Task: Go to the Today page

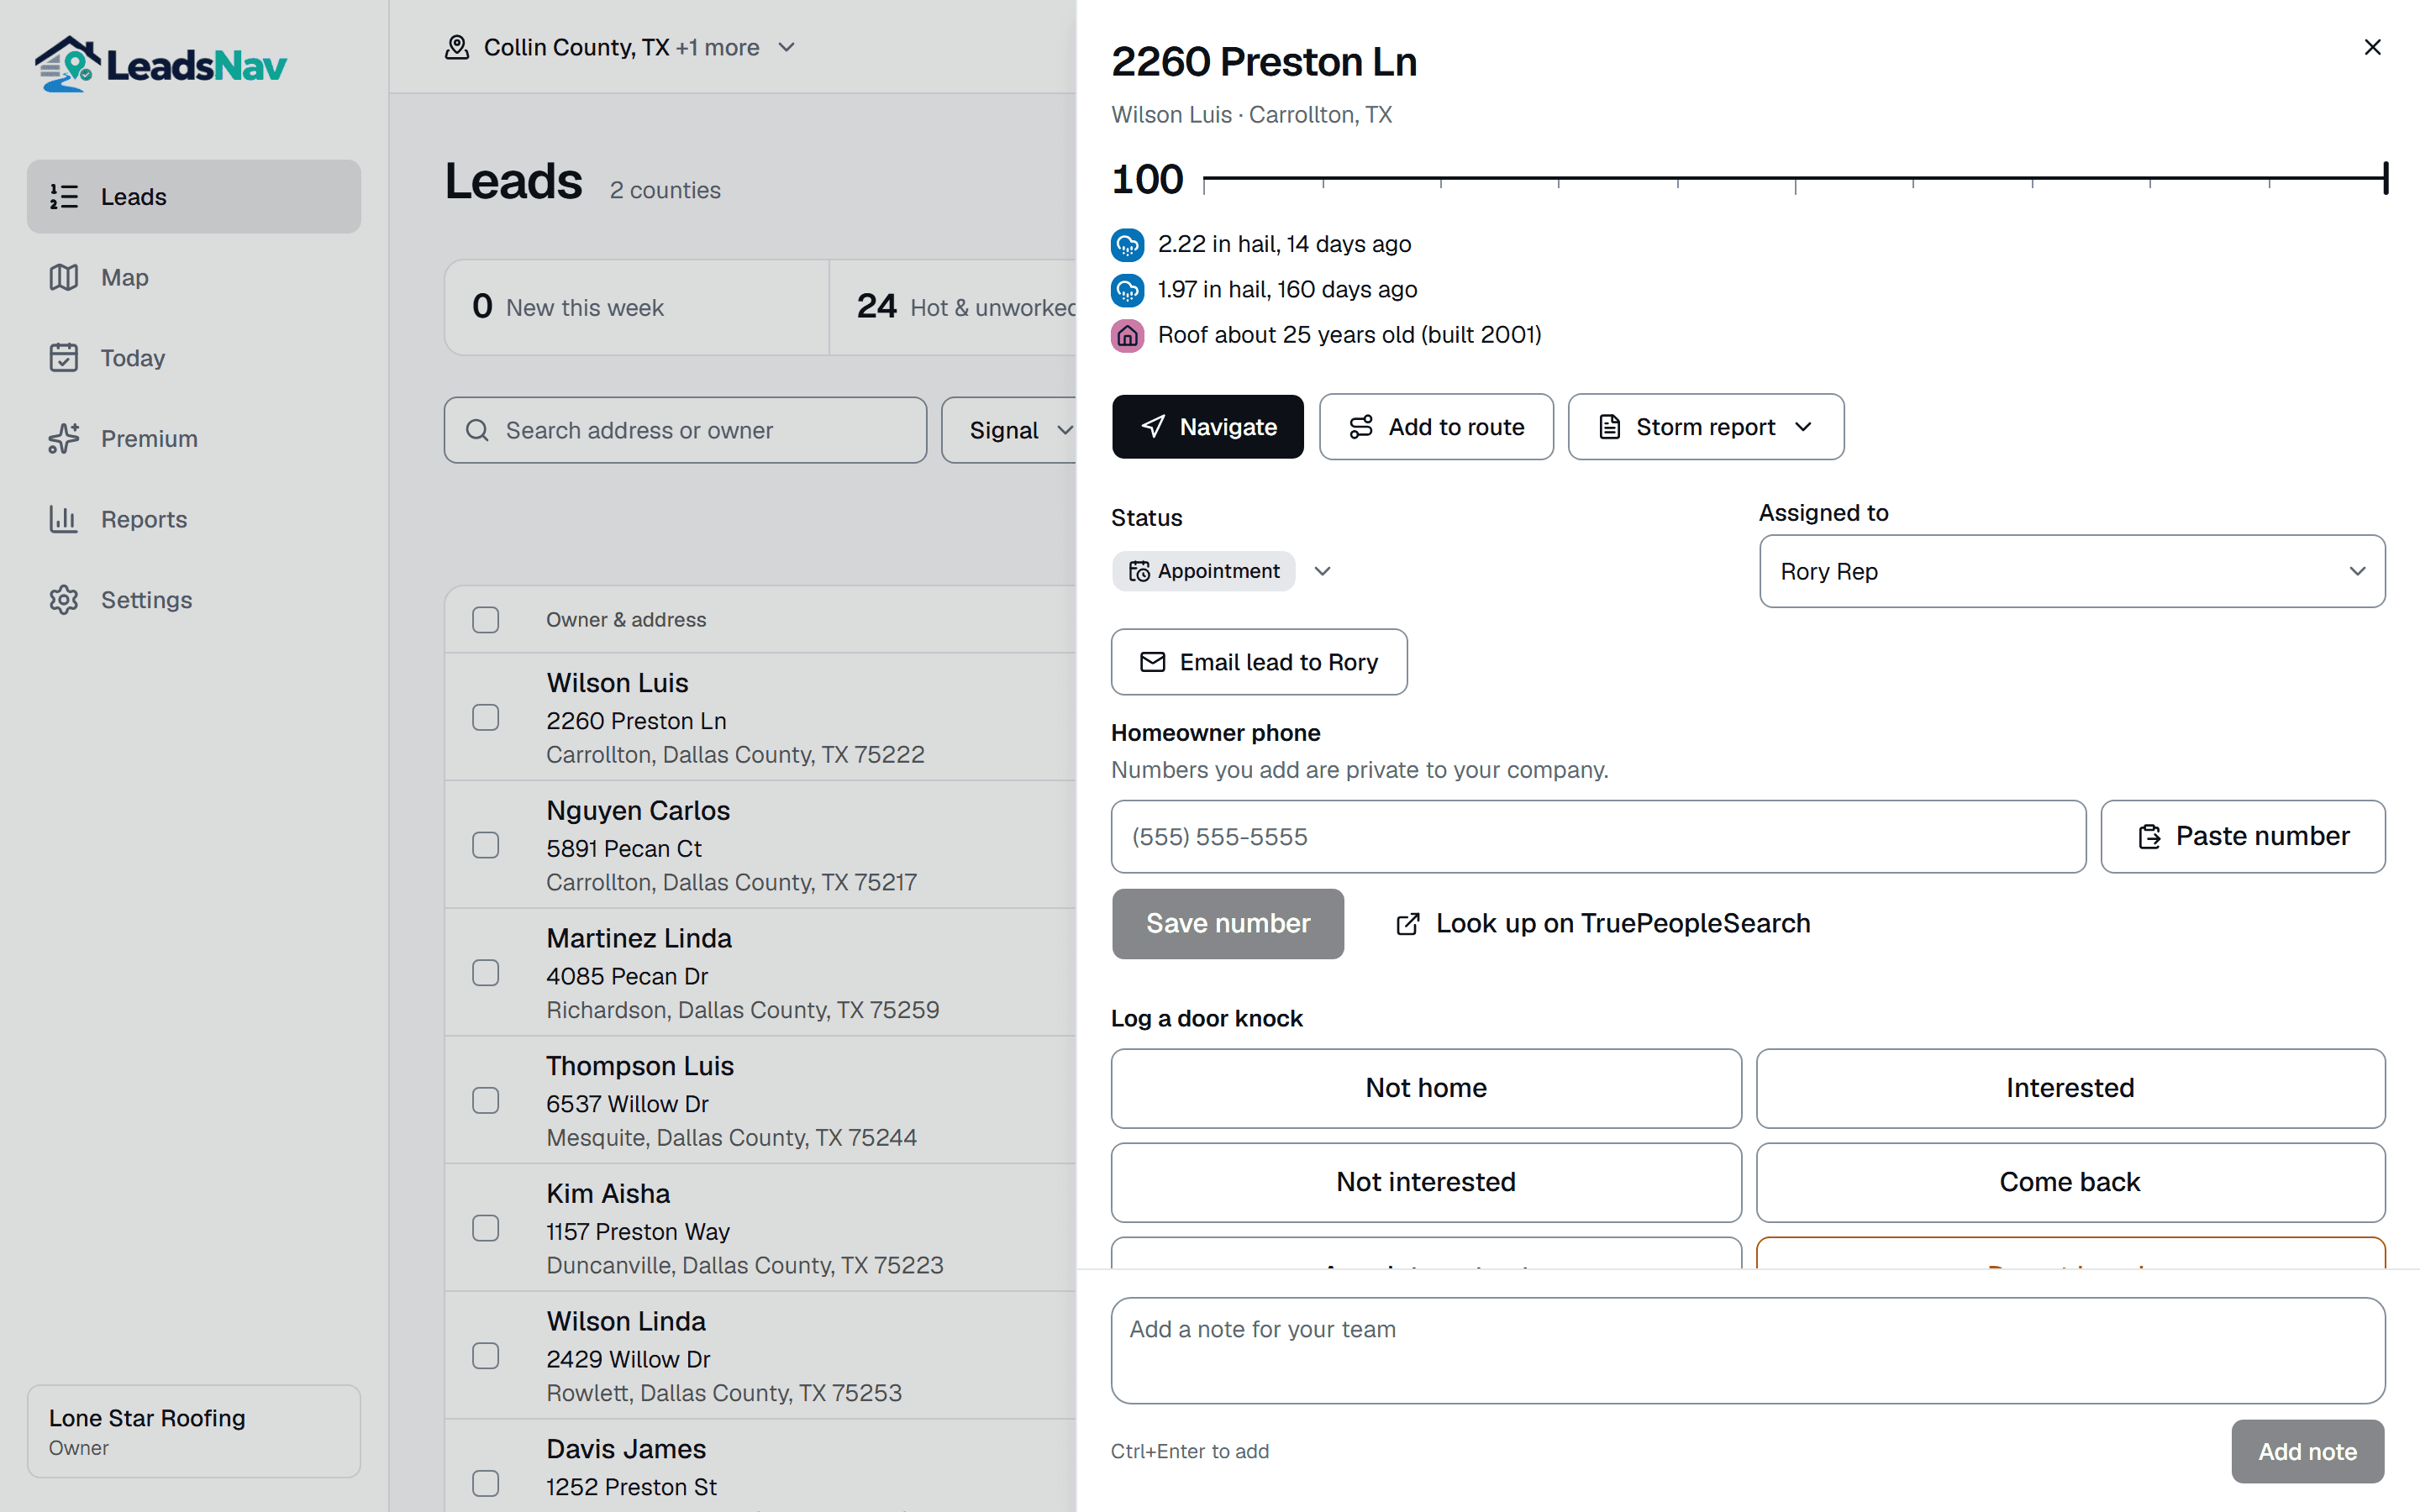Action: click(x=194, y=357)
